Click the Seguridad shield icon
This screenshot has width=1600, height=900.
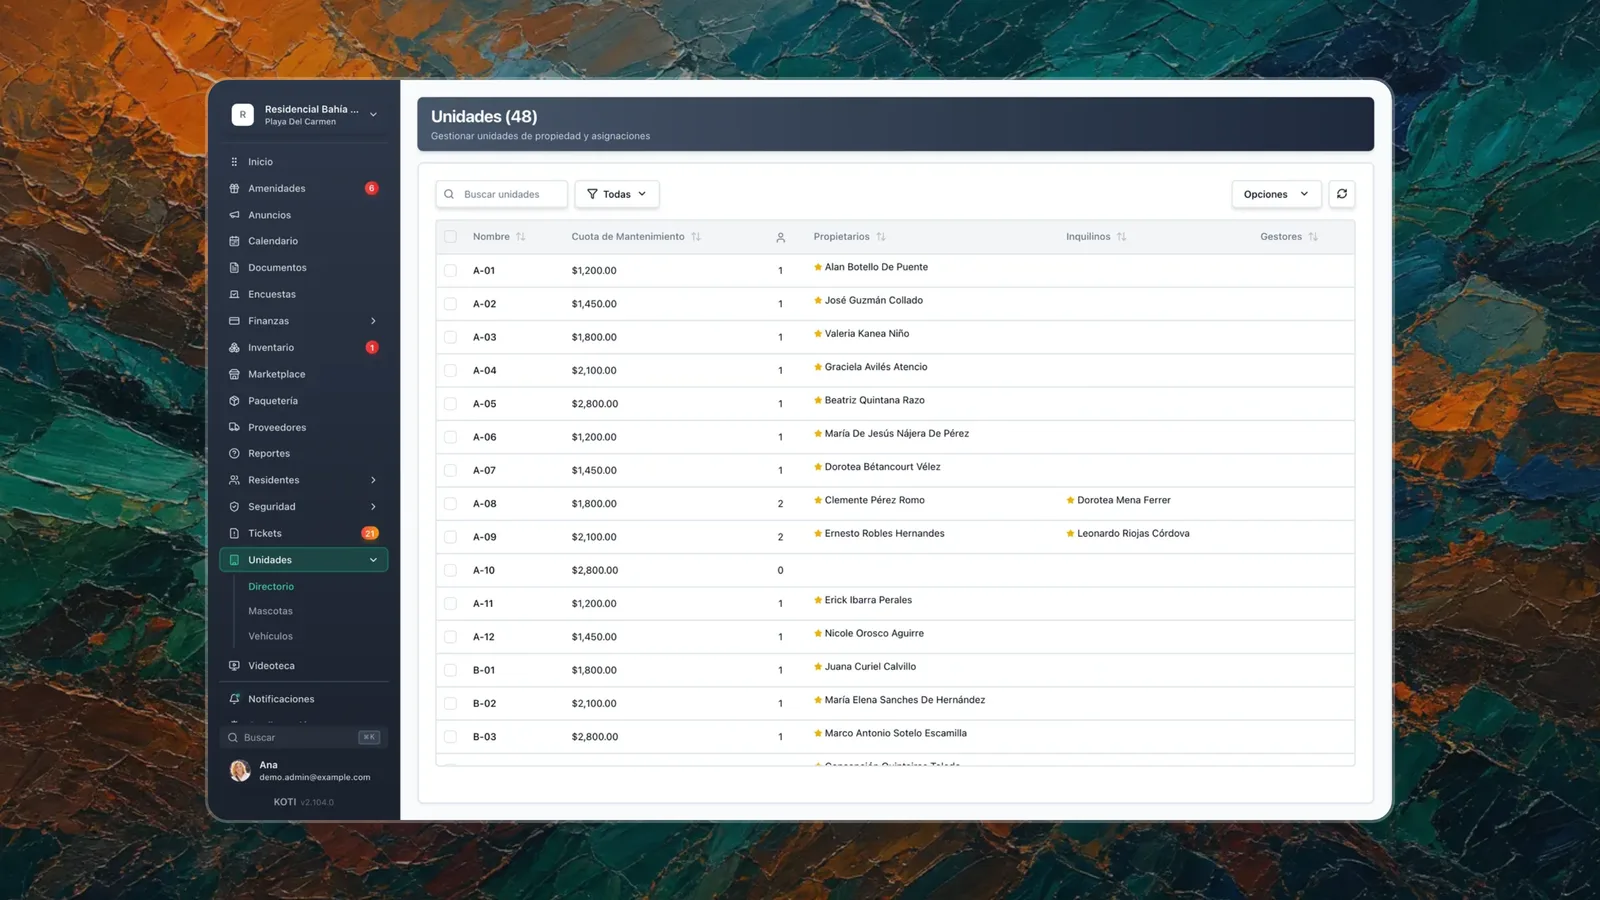[234, 507]
